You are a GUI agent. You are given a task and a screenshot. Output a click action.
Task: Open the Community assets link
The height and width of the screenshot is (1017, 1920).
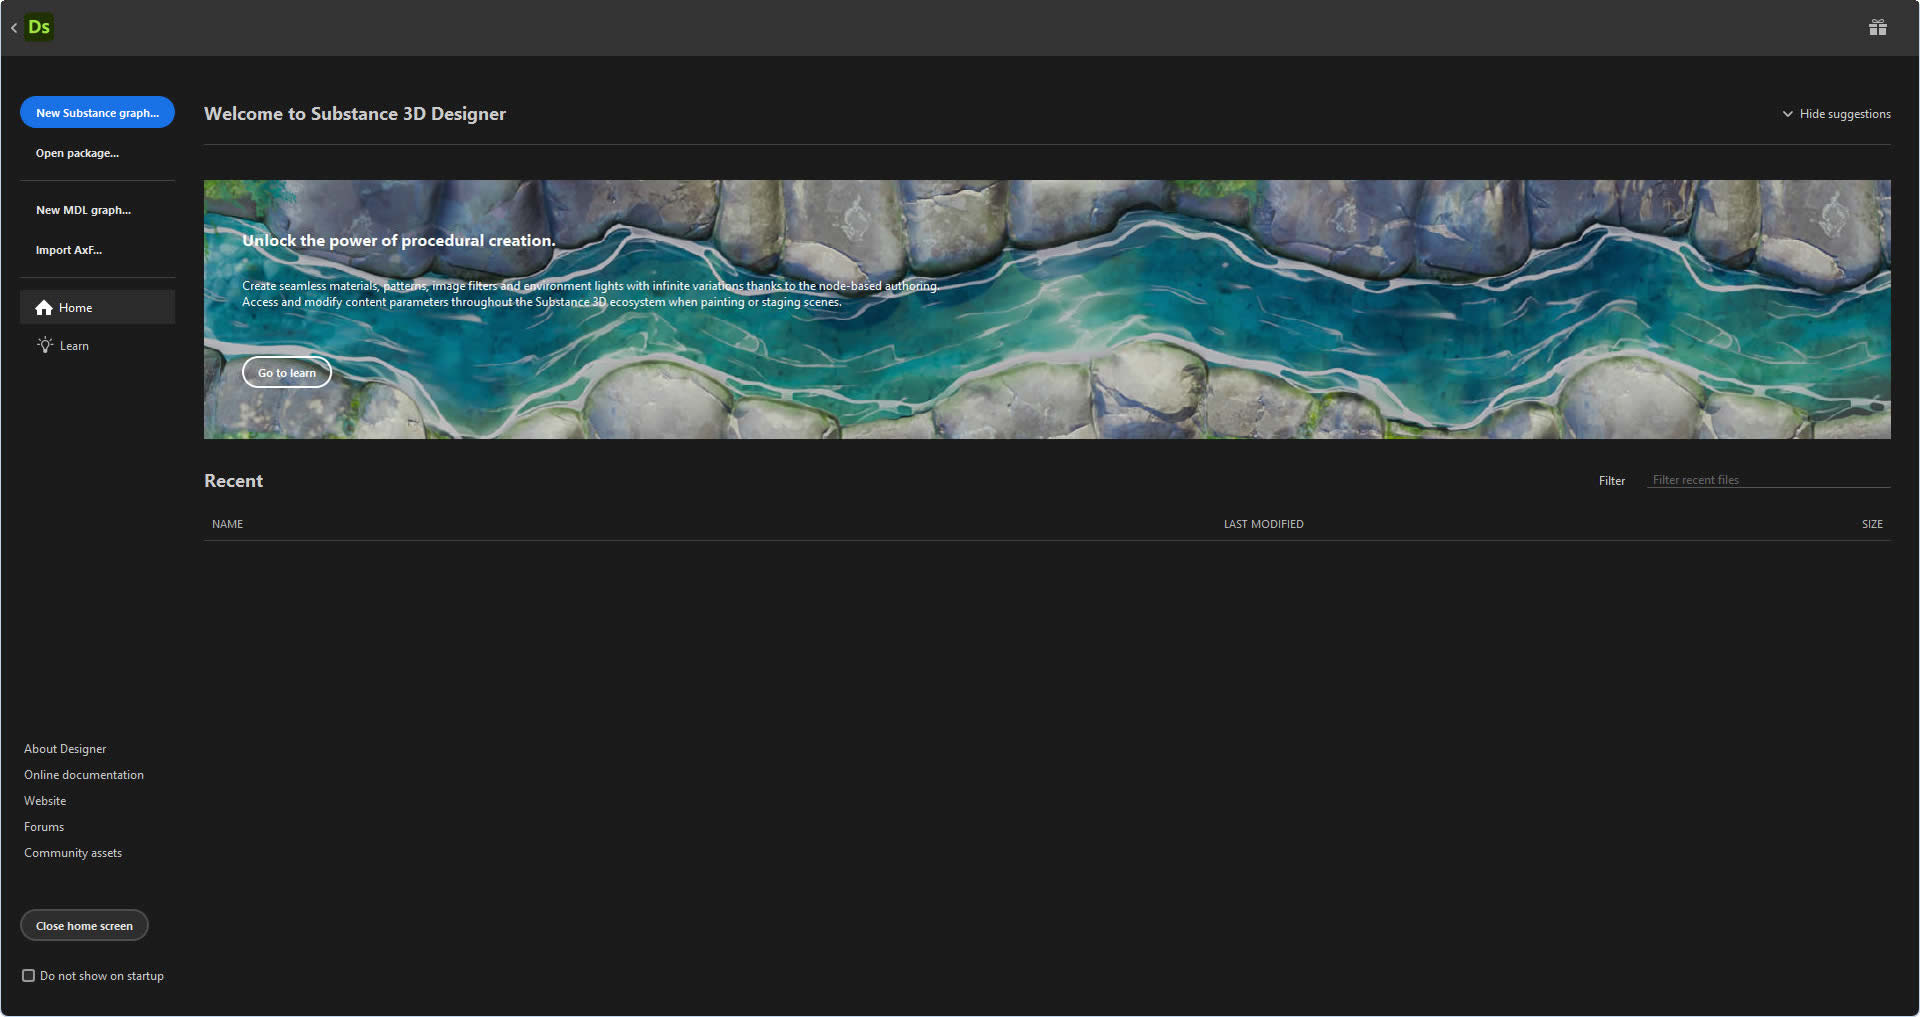pos(73,853)
